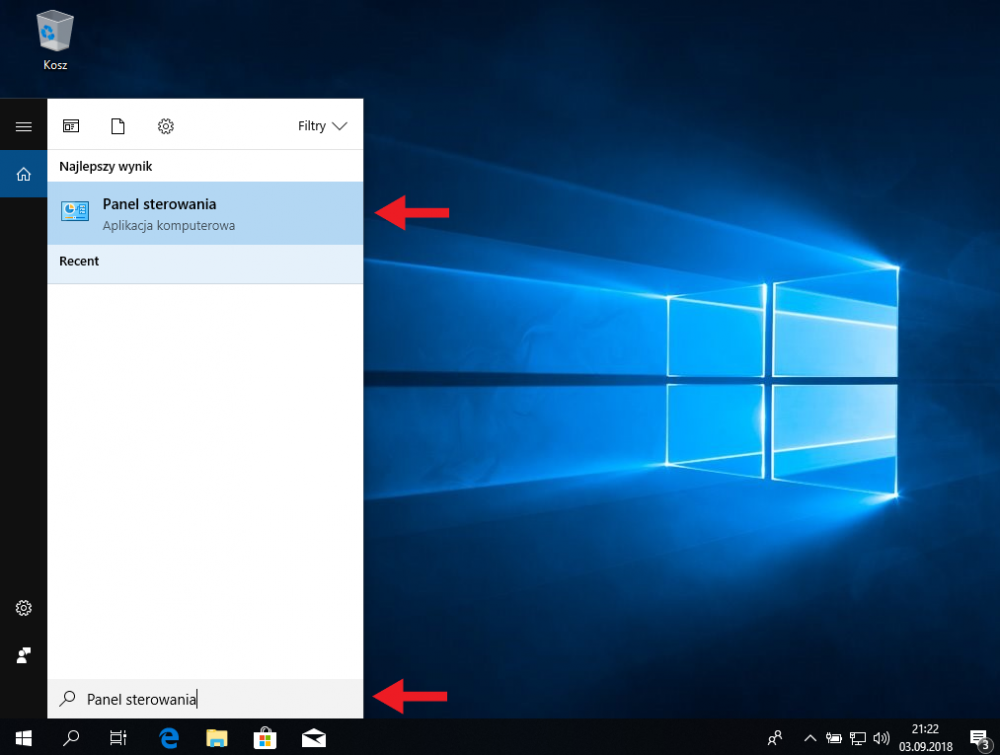Open Task View on the taskbar
Image resolution: width=1000 pixels, height=755 pixels.
(x=118, y=738)
